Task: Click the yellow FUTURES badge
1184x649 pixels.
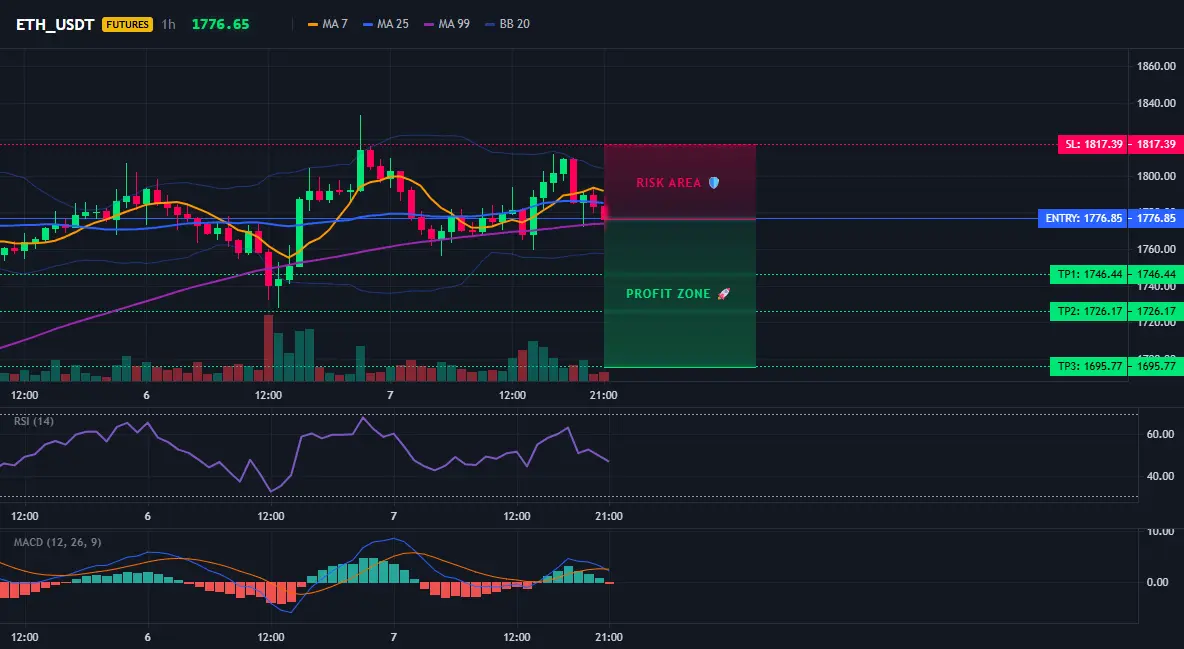Action: [128, 24]
